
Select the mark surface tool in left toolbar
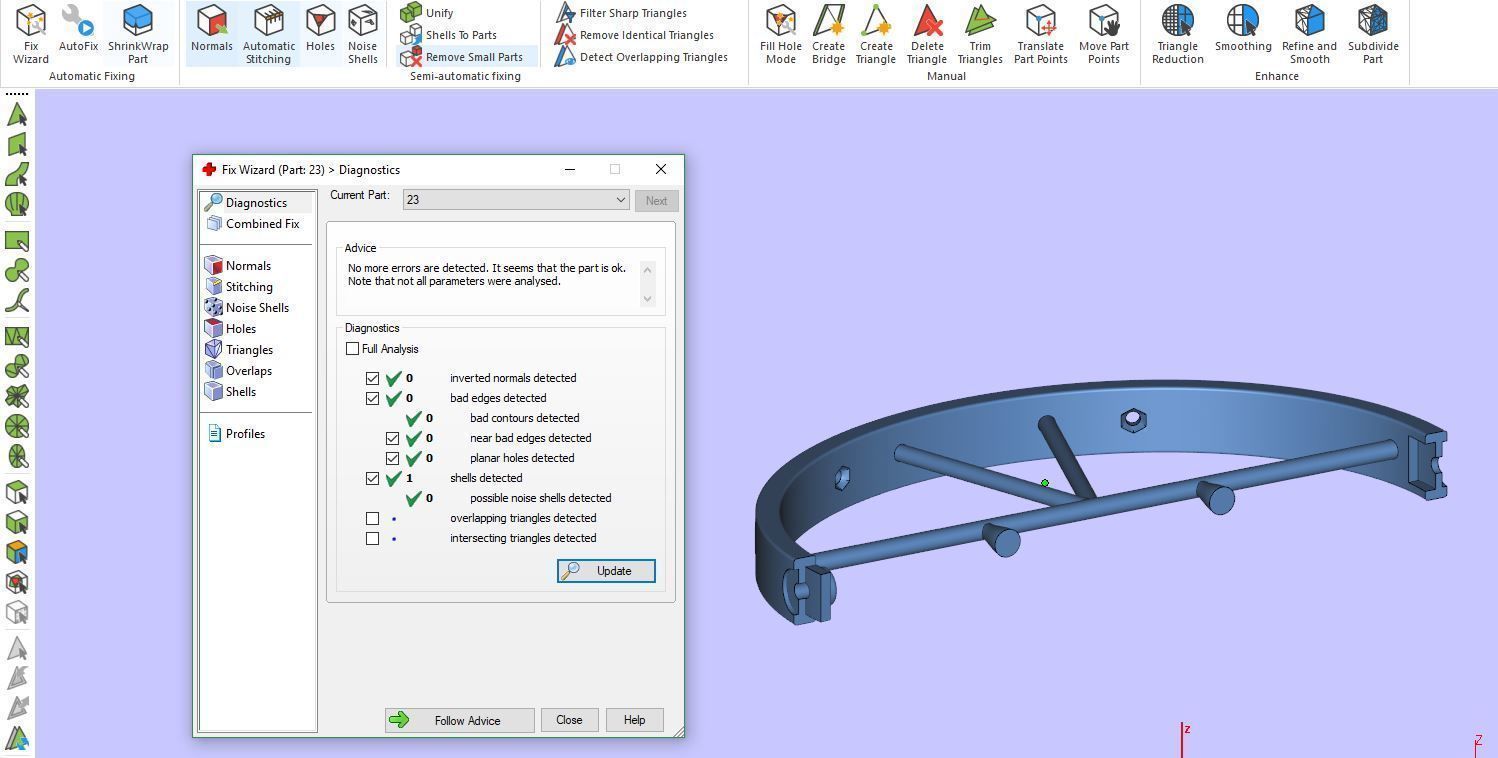point(17,175)
